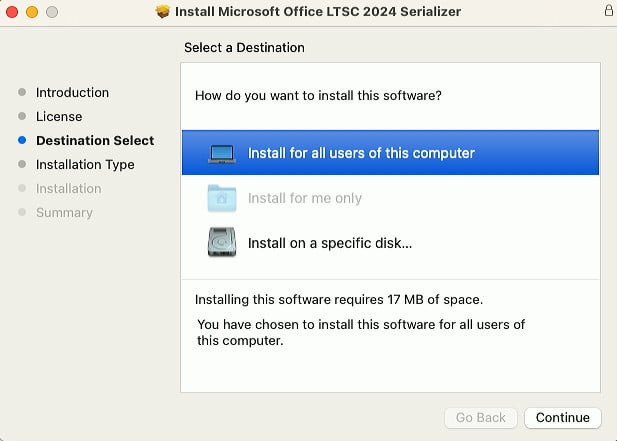Click the Summary step label
Image resolution: width=617 pixels, height=441 pixels.
pos(64,212)
